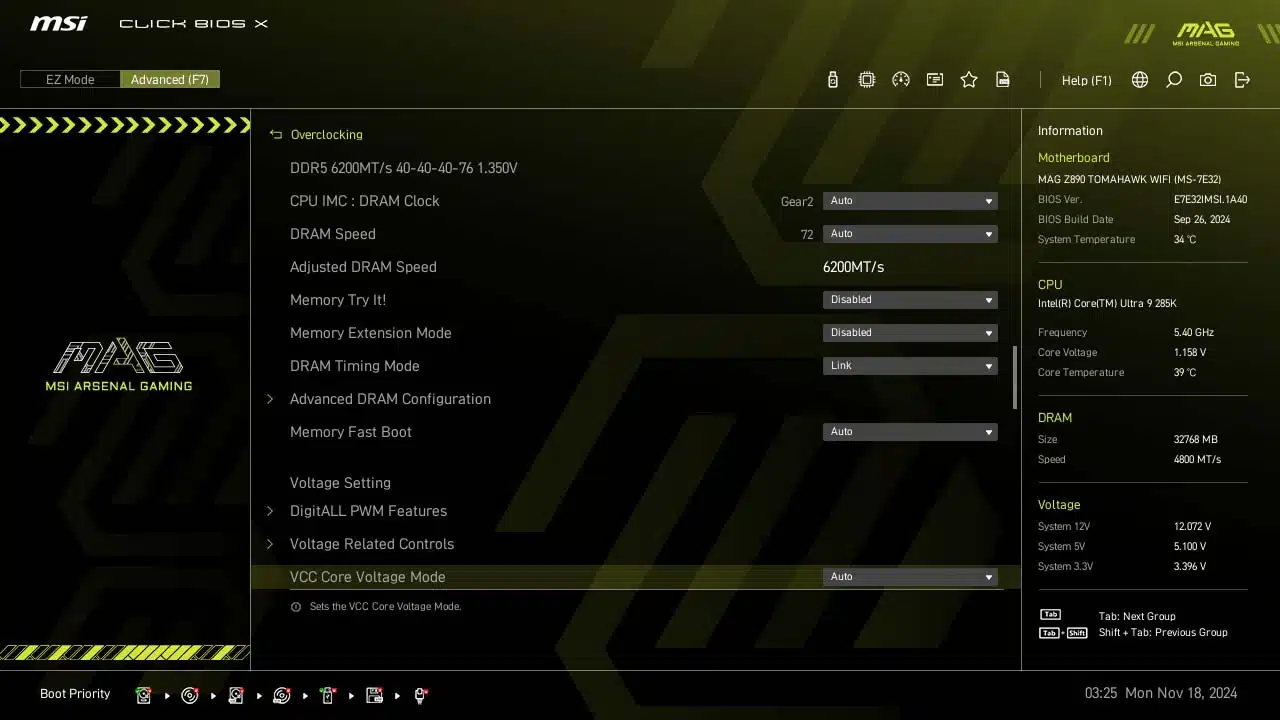Screen dimensions: 1280x720
Task: Click CPU Frequency 5.40 GHz value
Action: click(1194, 333)
